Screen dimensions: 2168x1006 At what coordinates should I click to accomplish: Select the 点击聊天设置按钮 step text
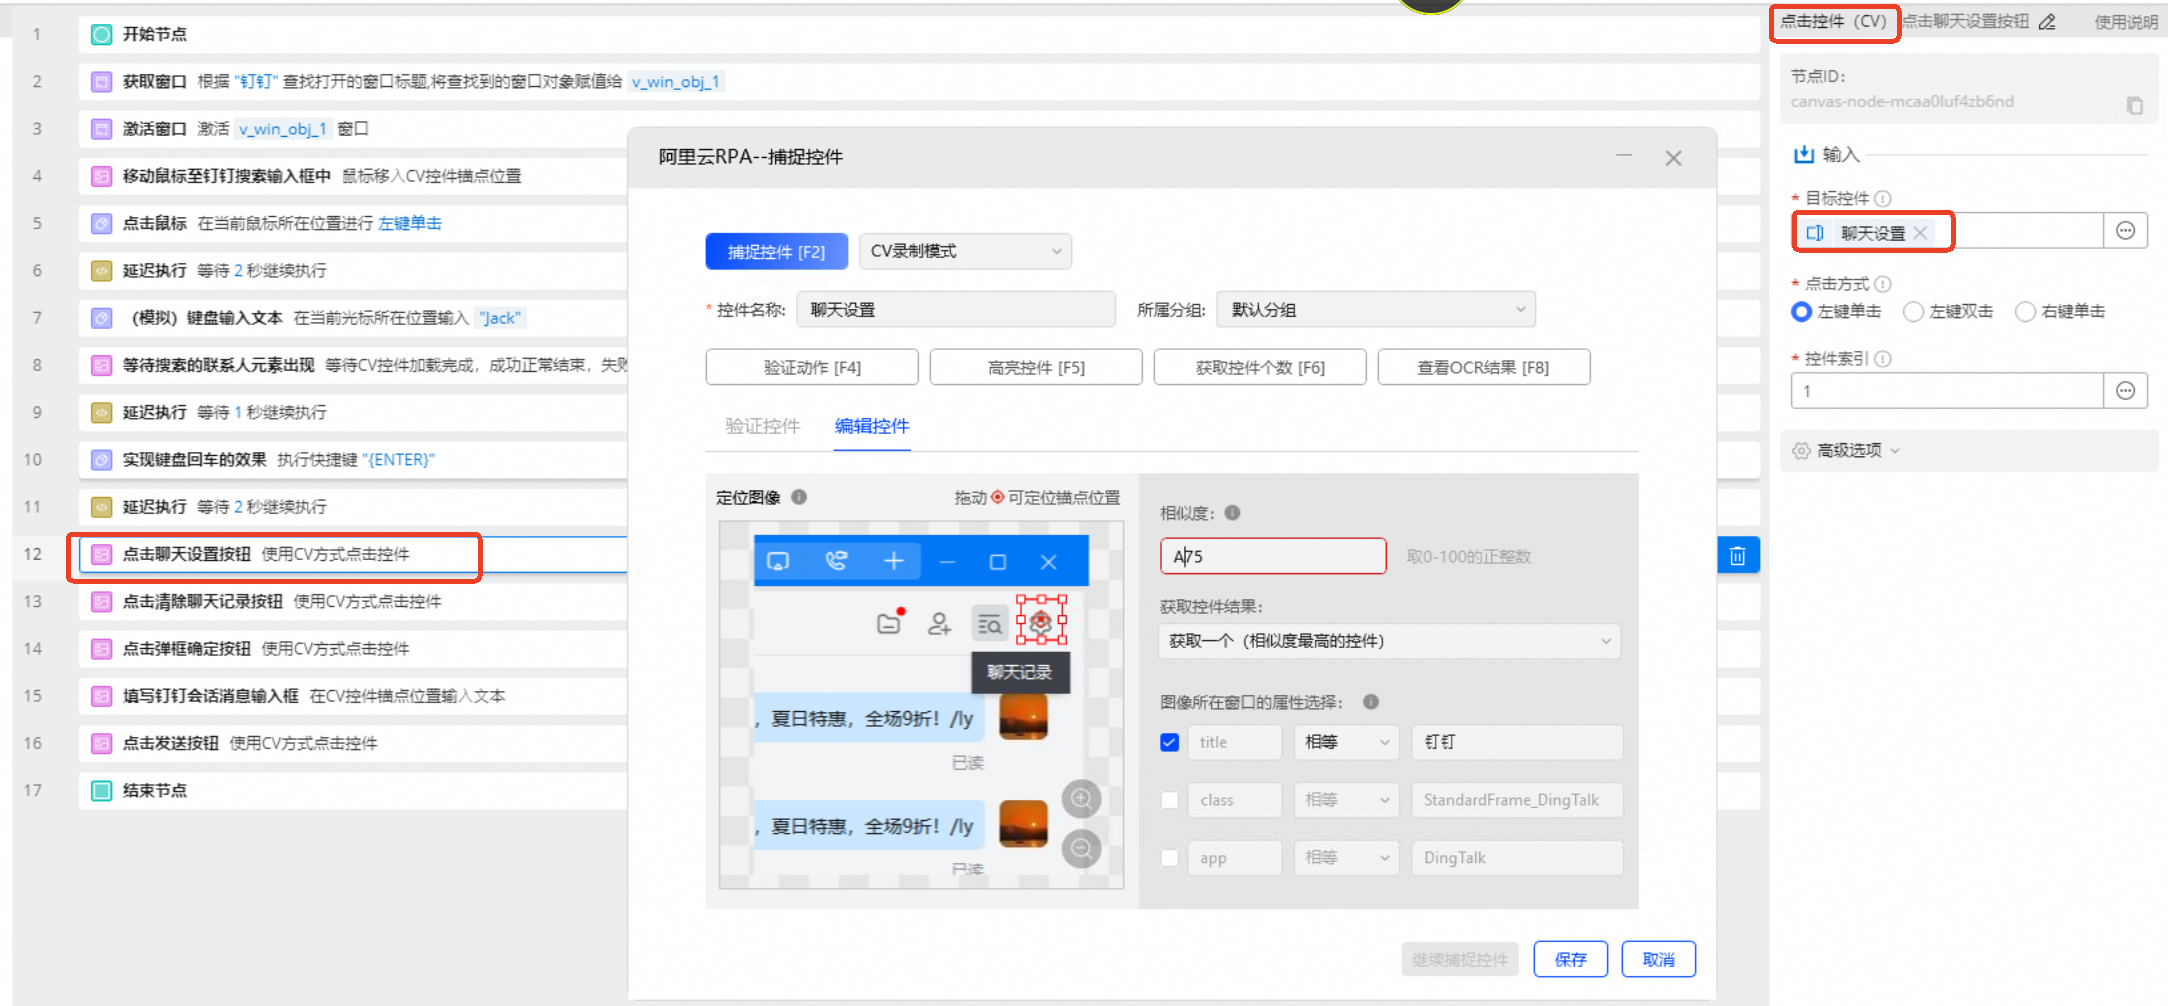click(x=187, y=554)
